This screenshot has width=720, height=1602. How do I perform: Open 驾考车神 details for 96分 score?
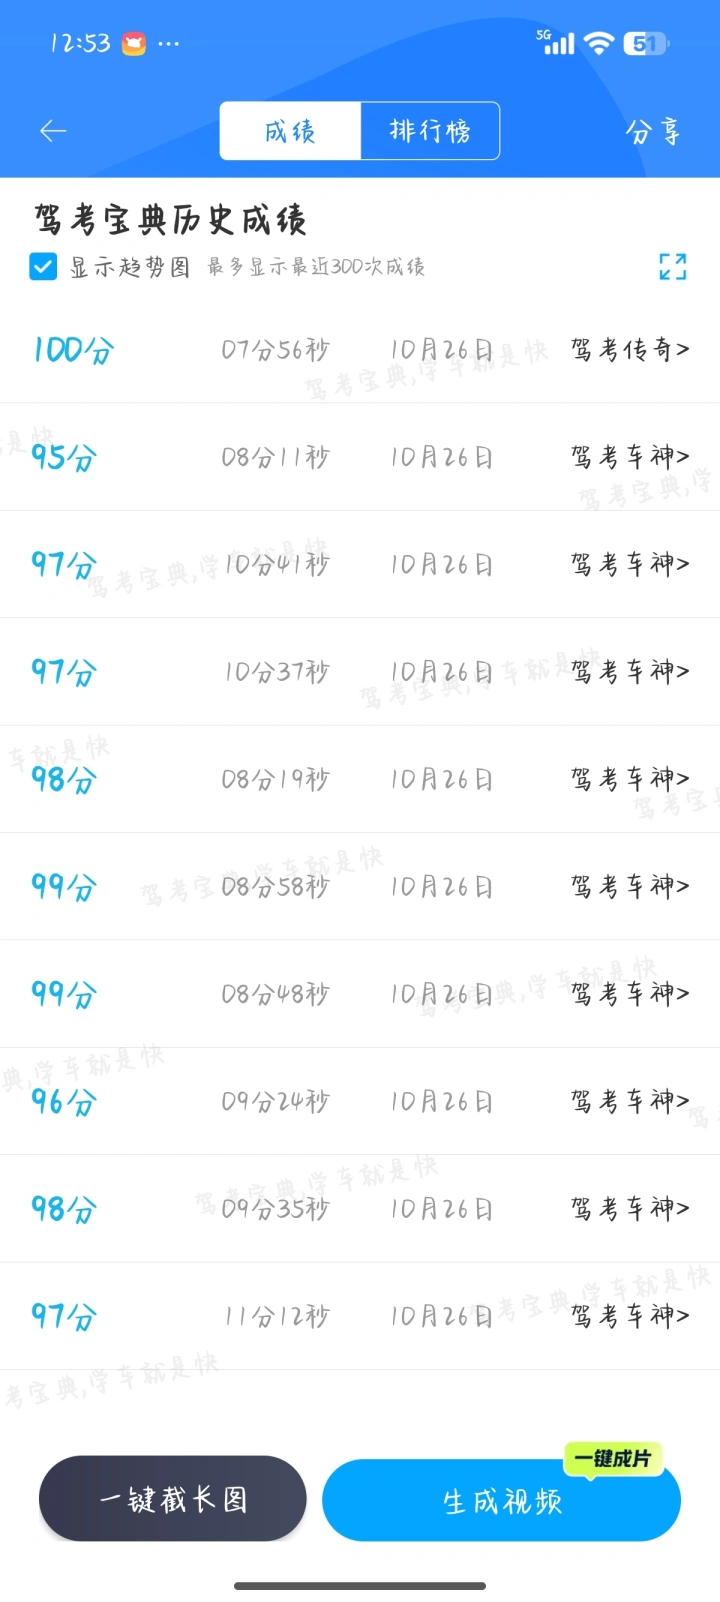click(x=630, y=1101)
